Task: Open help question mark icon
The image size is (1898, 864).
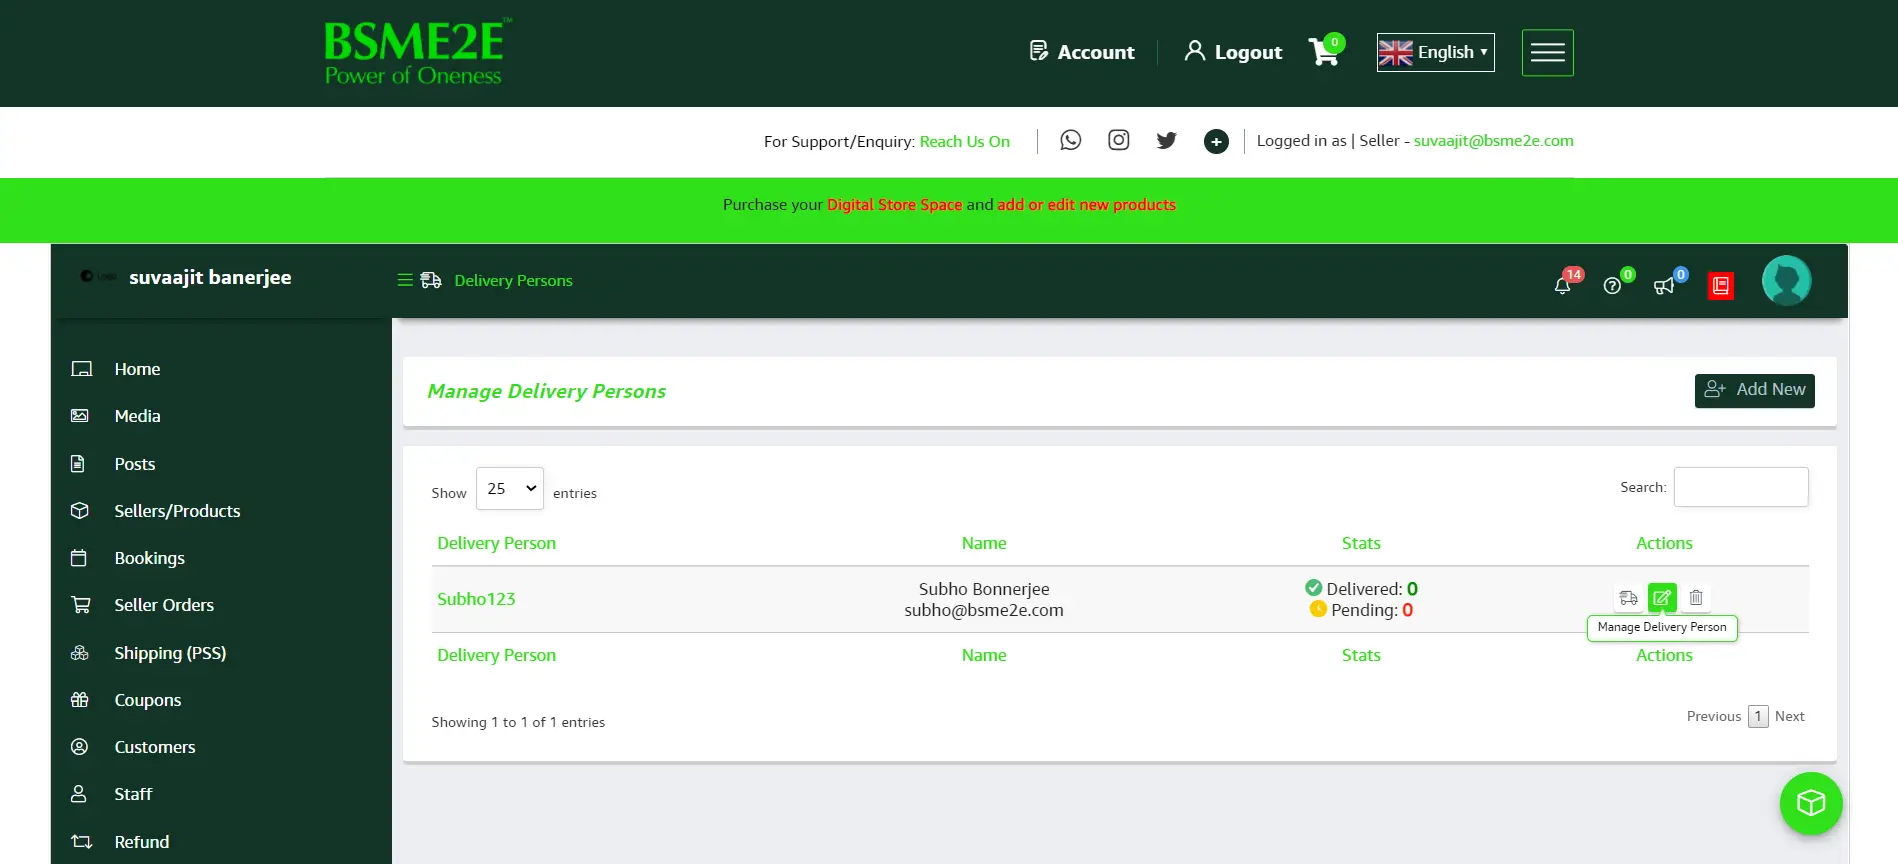Action: [1612, 285]
